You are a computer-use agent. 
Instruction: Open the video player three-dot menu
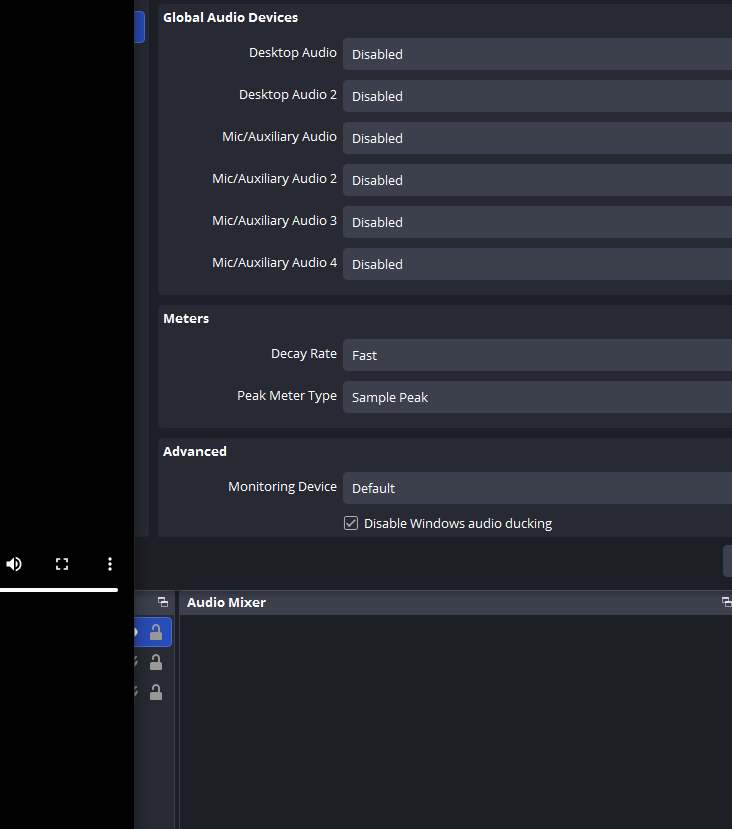(x=110, y=564)
